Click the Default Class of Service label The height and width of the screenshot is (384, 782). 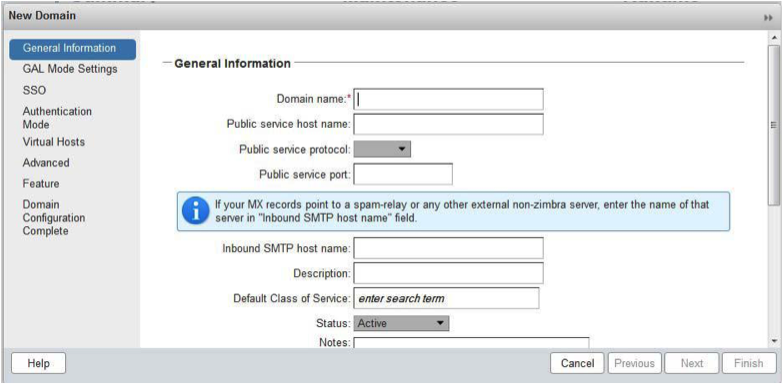[292, 298]
